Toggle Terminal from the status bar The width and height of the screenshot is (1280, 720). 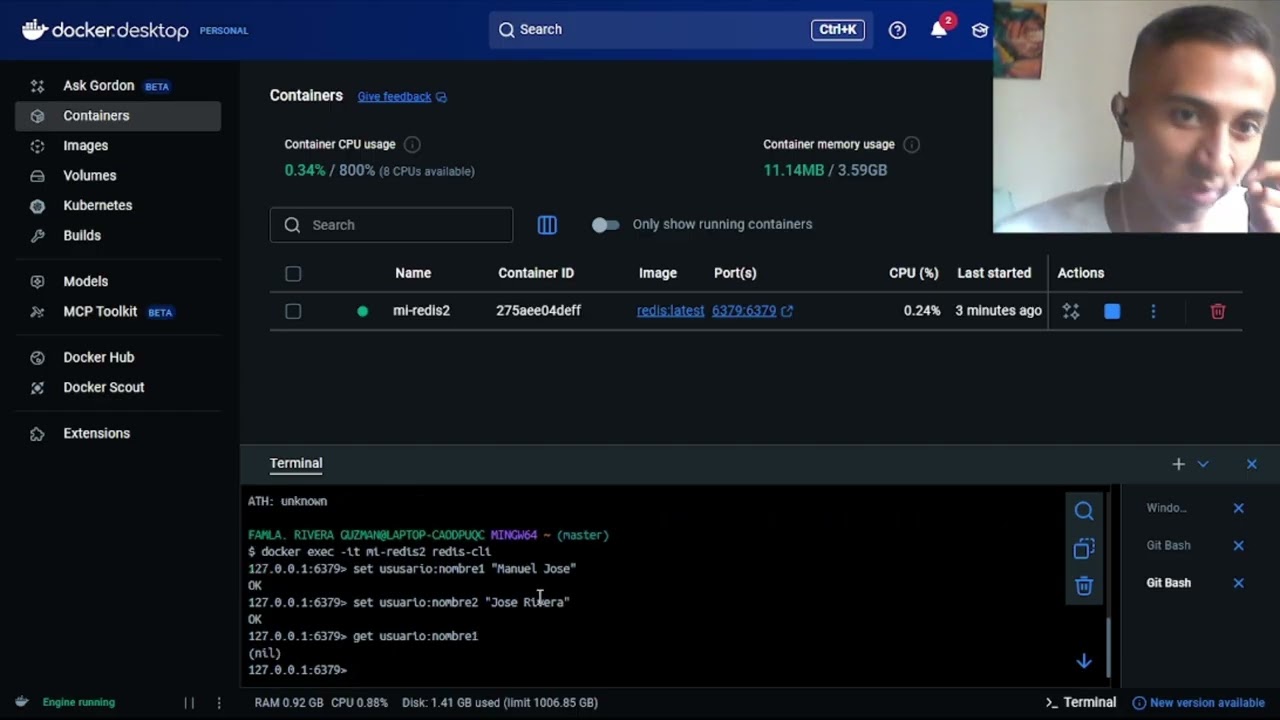coord(1080,702)
